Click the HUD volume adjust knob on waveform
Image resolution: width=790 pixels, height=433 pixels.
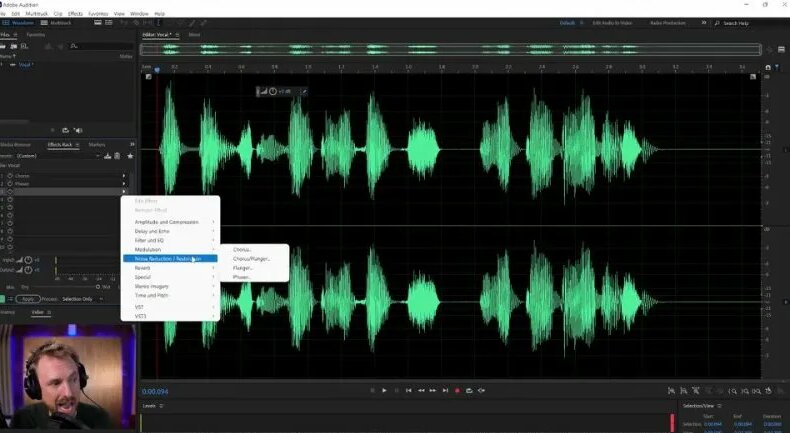pos(273,91)
